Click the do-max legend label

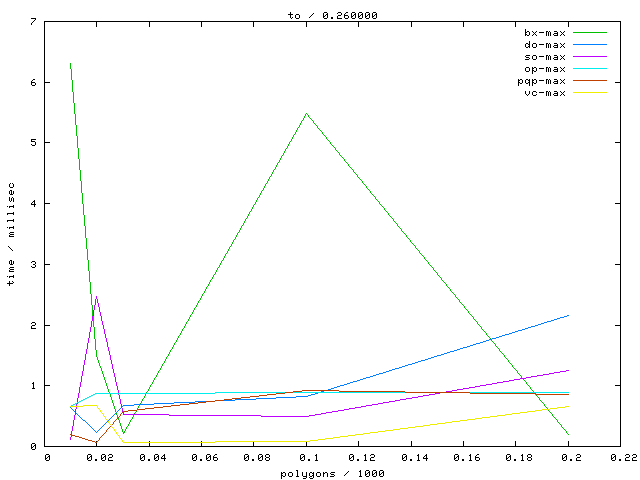[545, 45]
